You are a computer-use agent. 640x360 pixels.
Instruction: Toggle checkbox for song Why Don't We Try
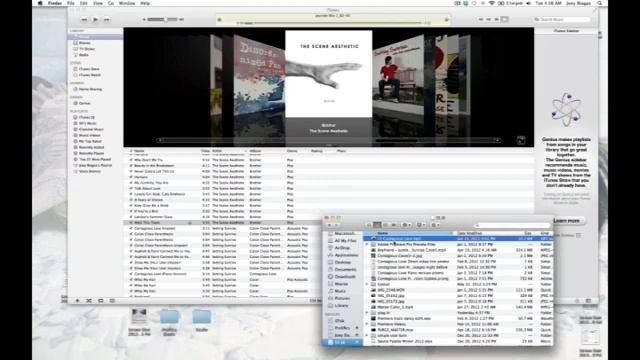tap(131, 160)
